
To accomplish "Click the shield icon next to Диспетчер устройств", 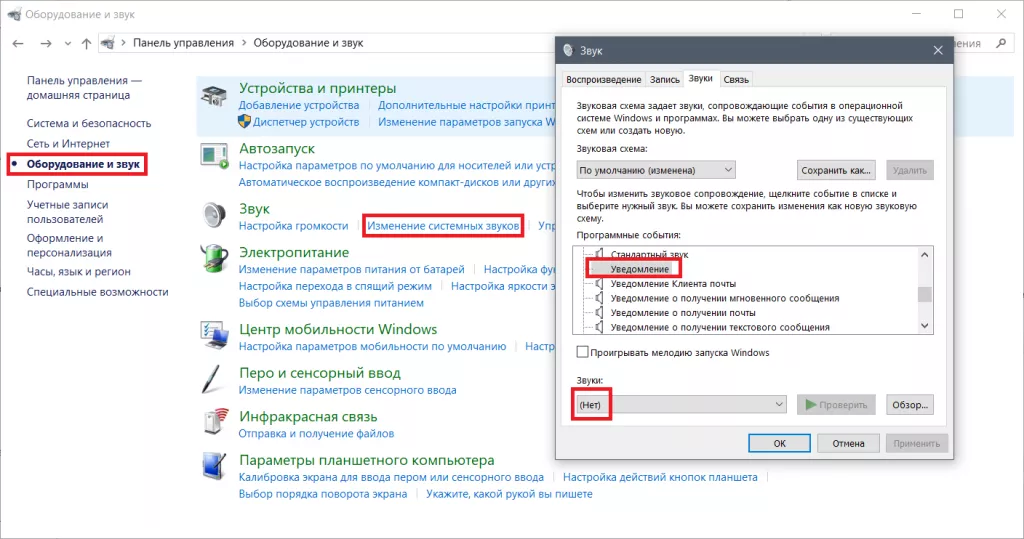I will pos(244,122).
